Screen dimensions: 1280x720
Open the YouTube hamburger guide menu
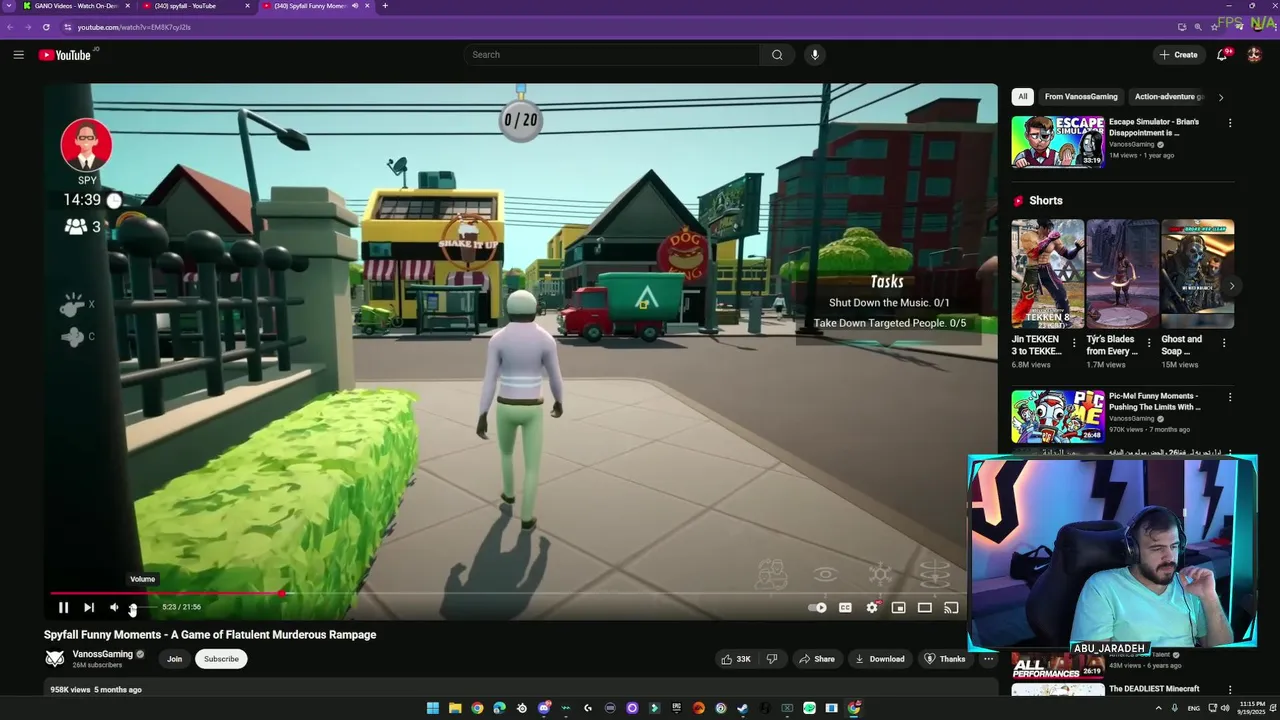[18, 55]
